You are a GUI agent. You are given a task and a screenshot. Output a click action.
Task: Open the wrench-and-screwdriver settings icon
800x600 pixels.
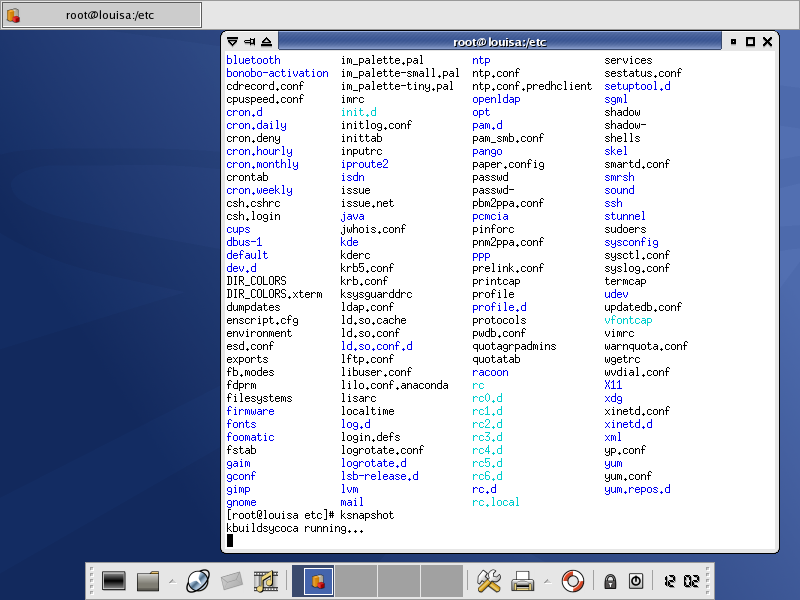pos(488,580)
